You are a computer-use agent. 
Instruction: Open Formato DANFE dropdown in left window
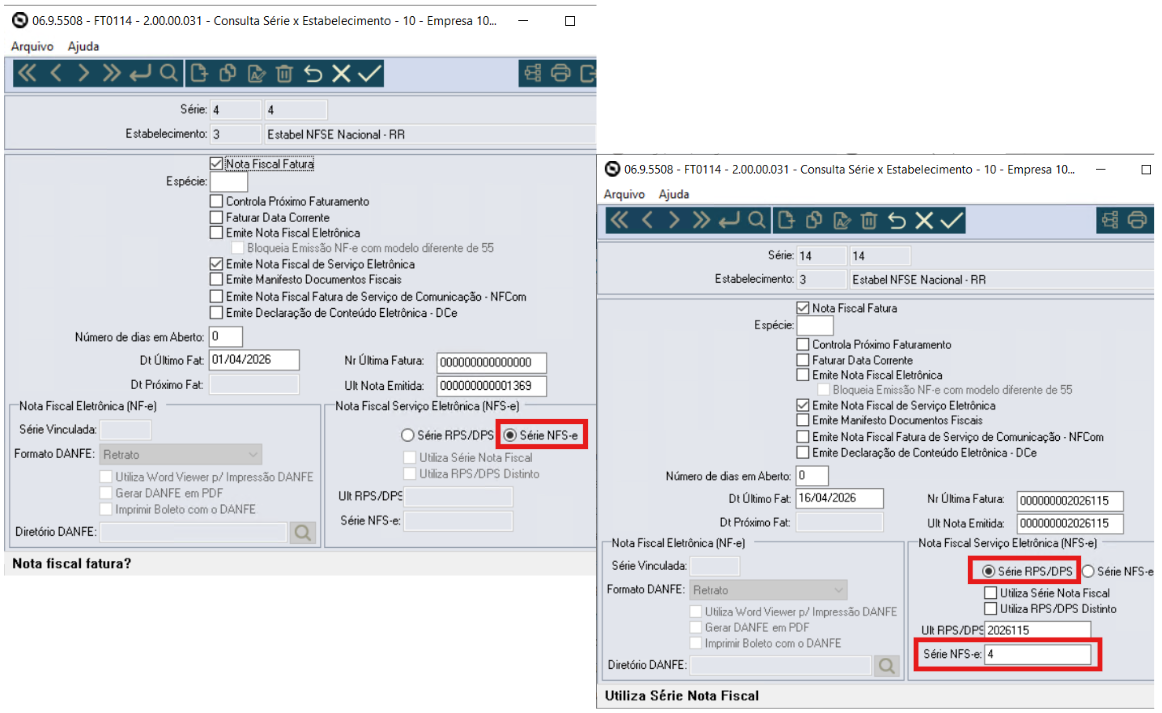pos(181,454)
